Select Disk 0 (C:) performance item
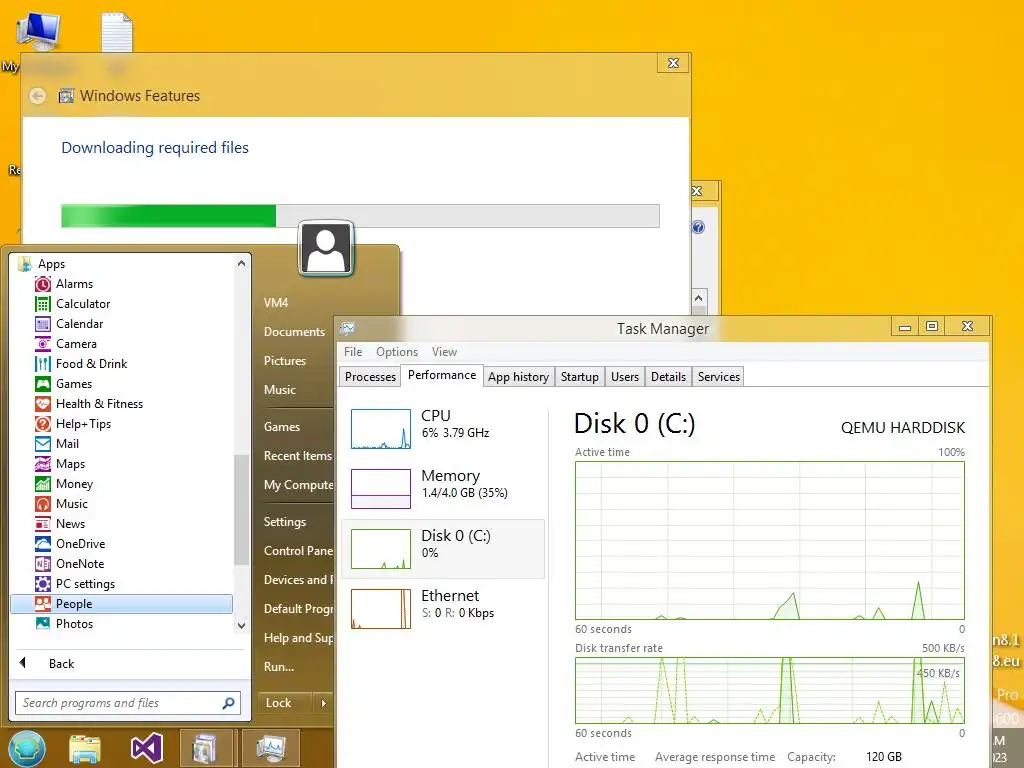The width and height of the screenshot is (1024, 768). pos(443,549)
